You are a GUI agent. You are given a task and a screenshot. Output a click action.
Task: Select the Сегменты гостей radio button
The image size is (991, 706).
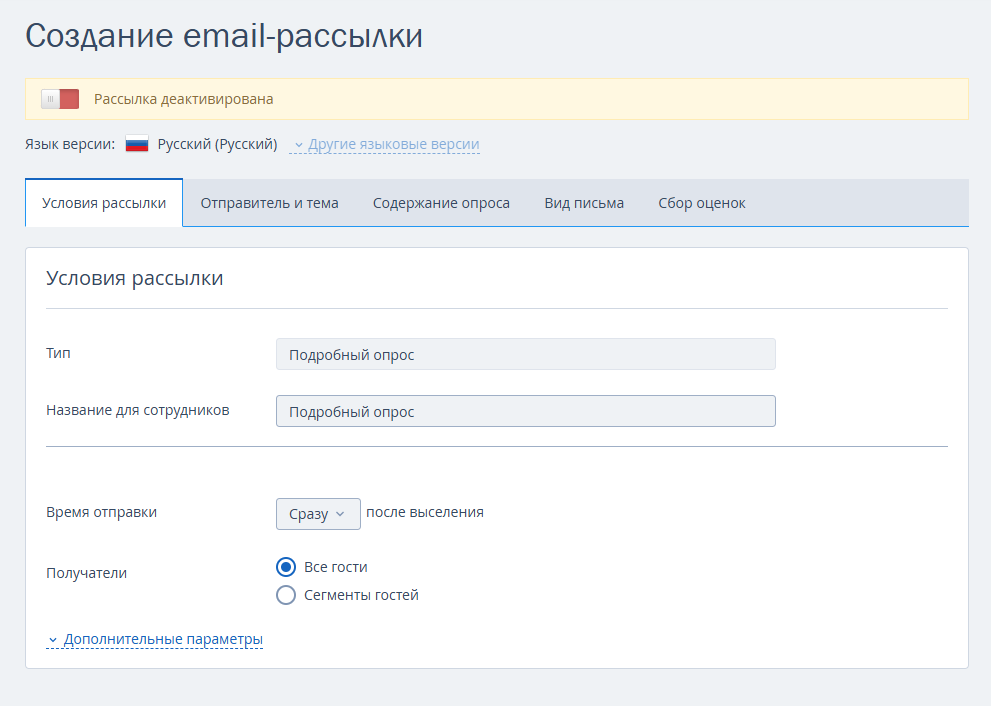pyautogui.click(x=286, y=595)
